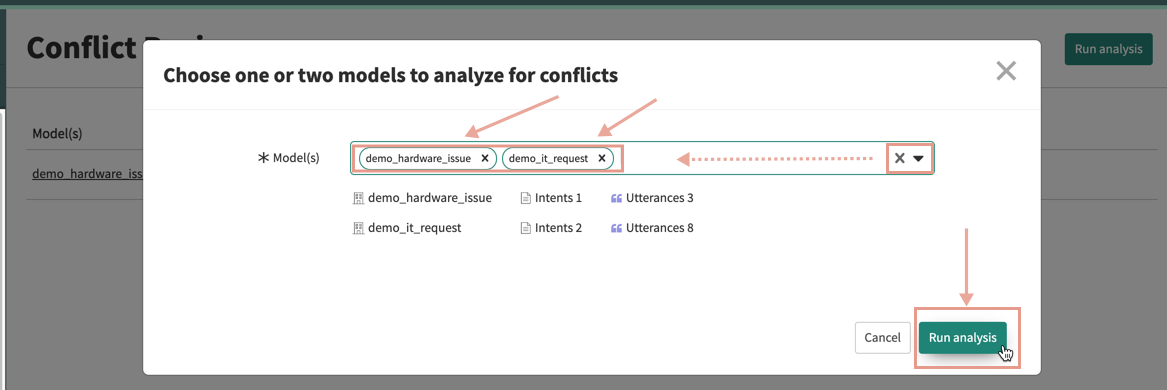Click the 'Utterances 8' text
Viewport: 1167px width, 390px height.
(660, 227)
